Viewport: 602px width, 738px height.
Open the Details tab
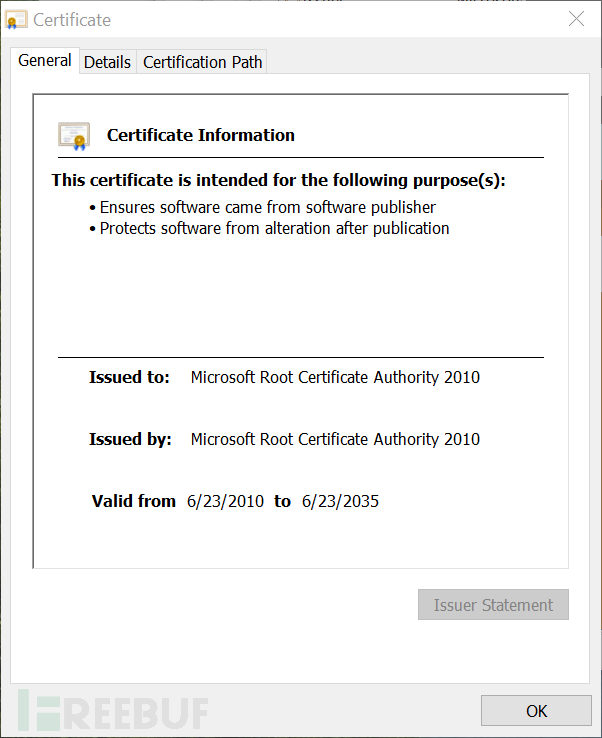(x=107, y=62)
